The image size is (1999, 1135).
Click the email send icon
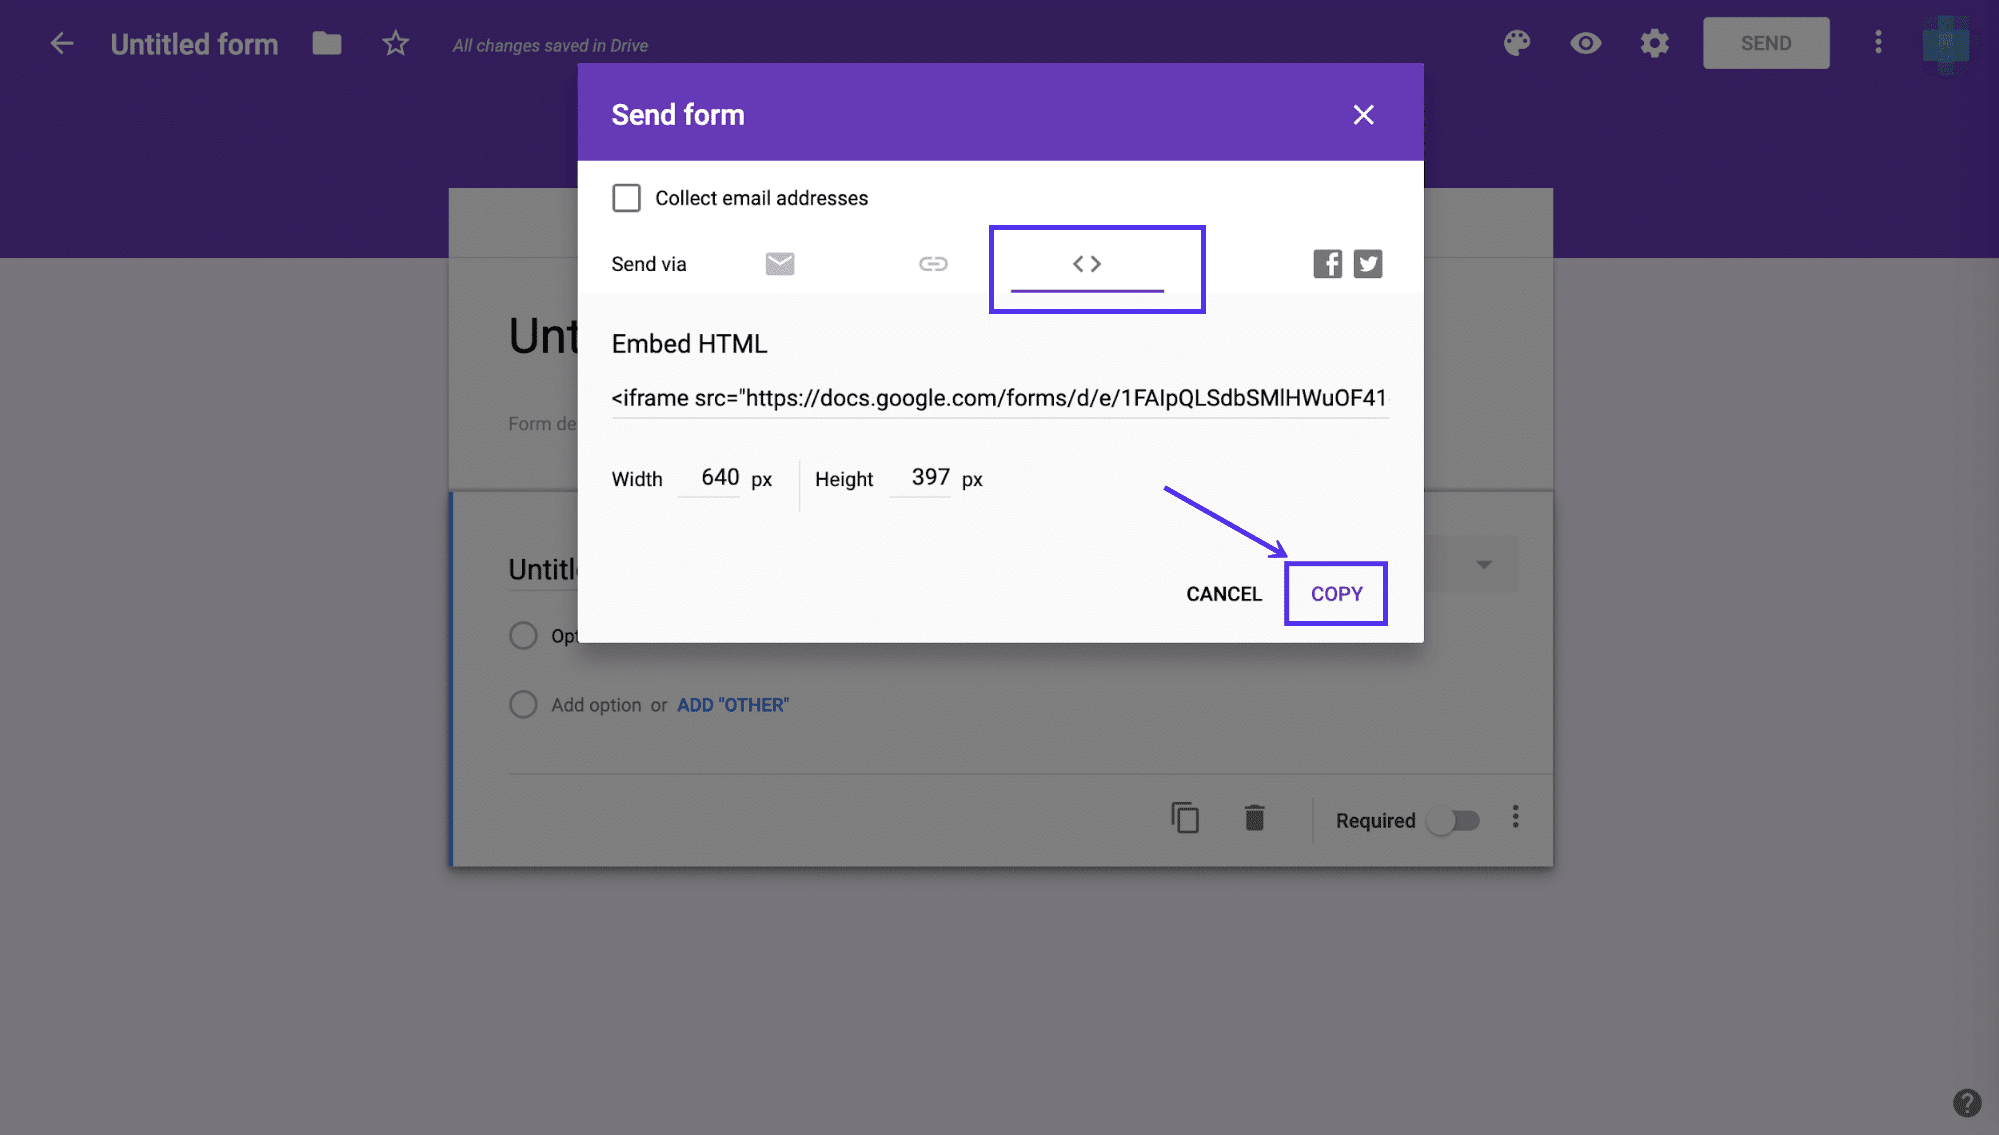pyautogui.click(x=780, y=262)
